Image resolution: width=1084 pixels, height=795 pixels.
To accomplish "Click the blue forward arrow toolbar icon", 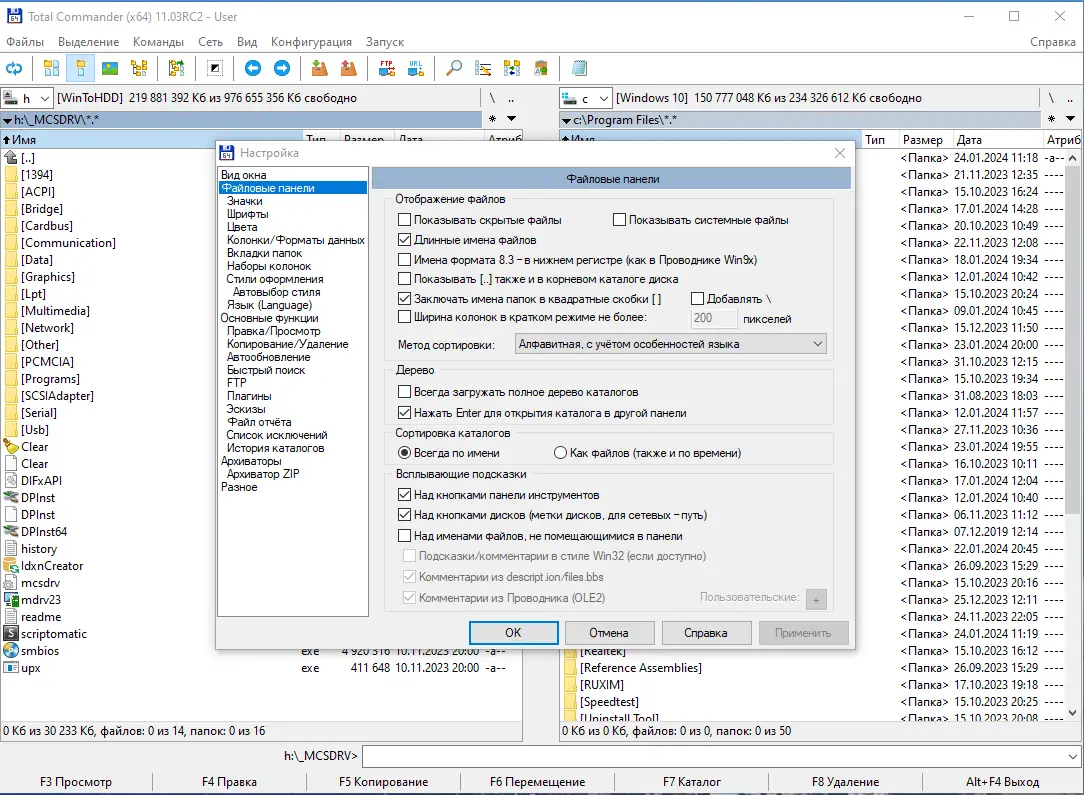I will click(x=282, y=68).
